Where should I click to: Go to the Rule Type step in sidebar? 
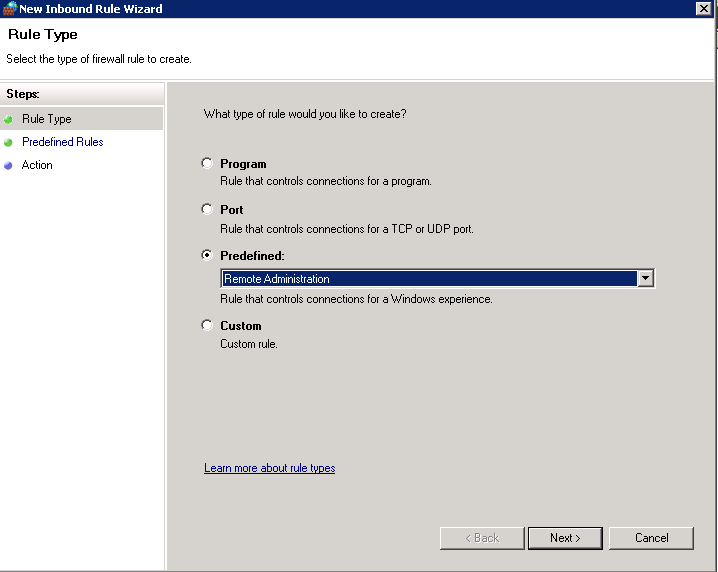click(x=47, y=119)
